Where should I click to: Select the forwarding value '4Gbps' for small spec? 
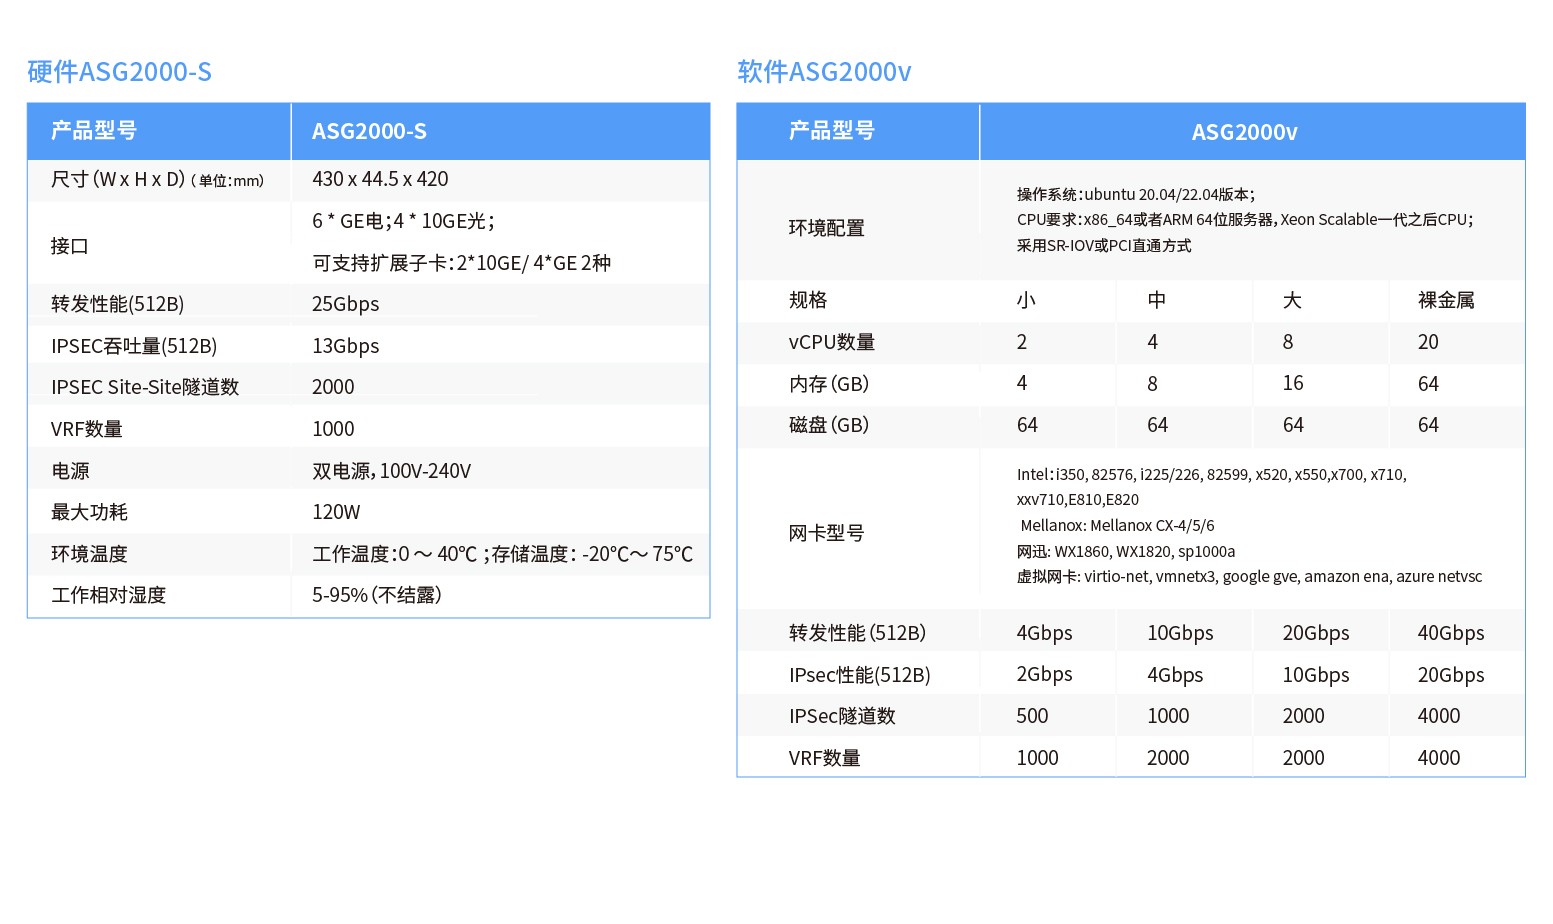1044,633
